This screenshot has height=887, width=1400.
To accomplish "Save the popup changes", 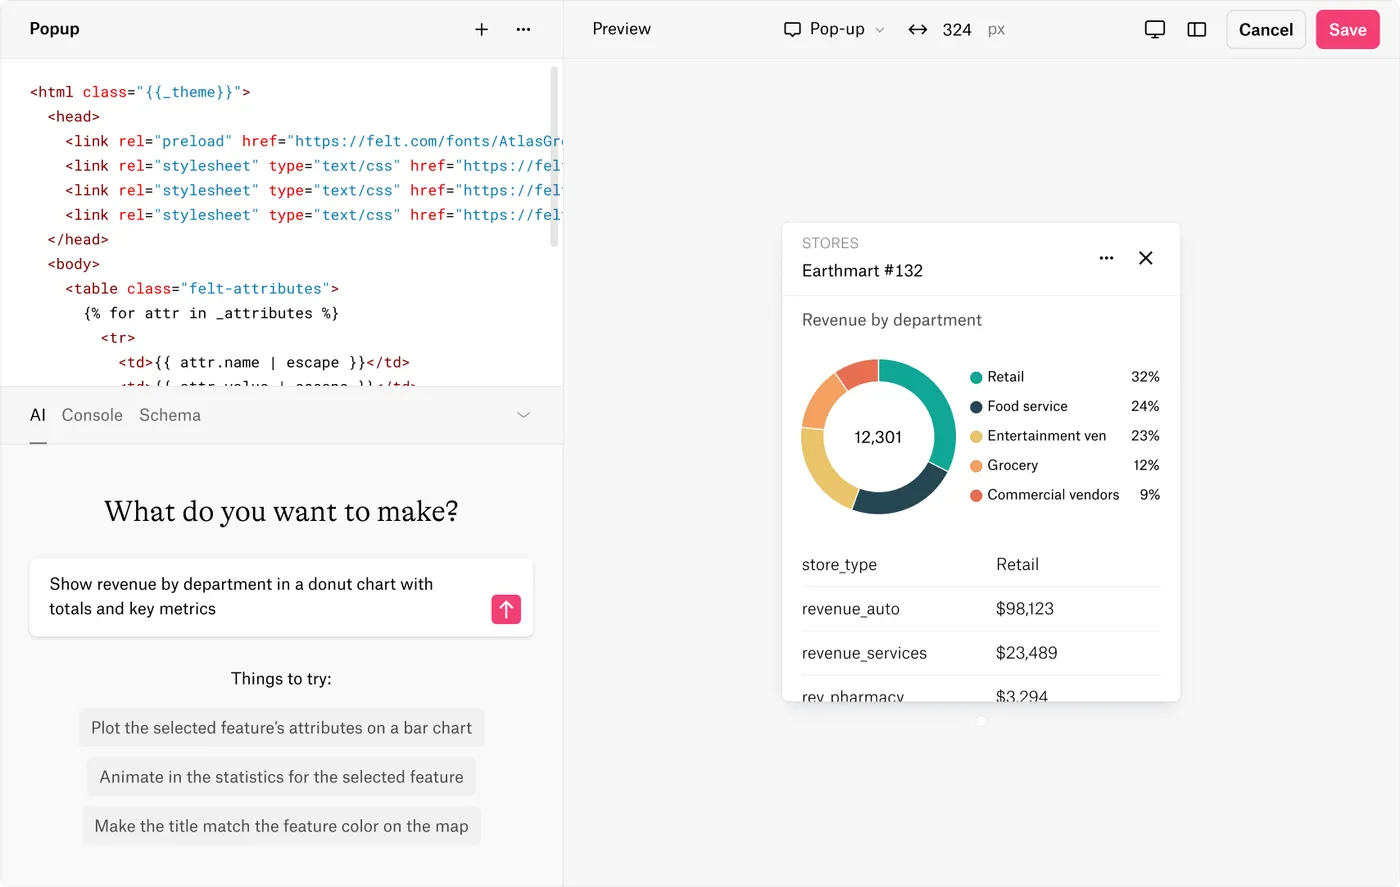I will click(x=1348, y=30).
